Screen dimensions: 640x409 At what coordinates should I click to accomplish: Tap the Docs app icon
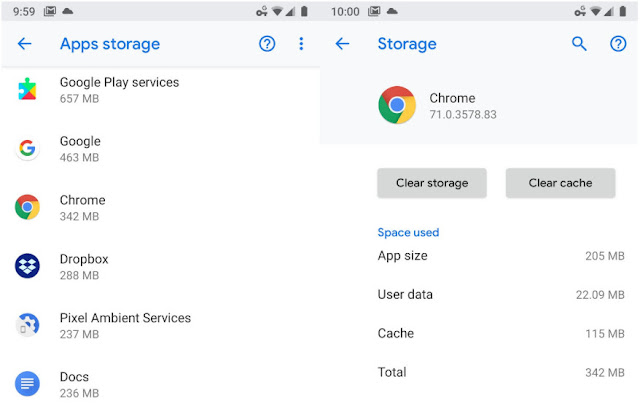(27, 383)
